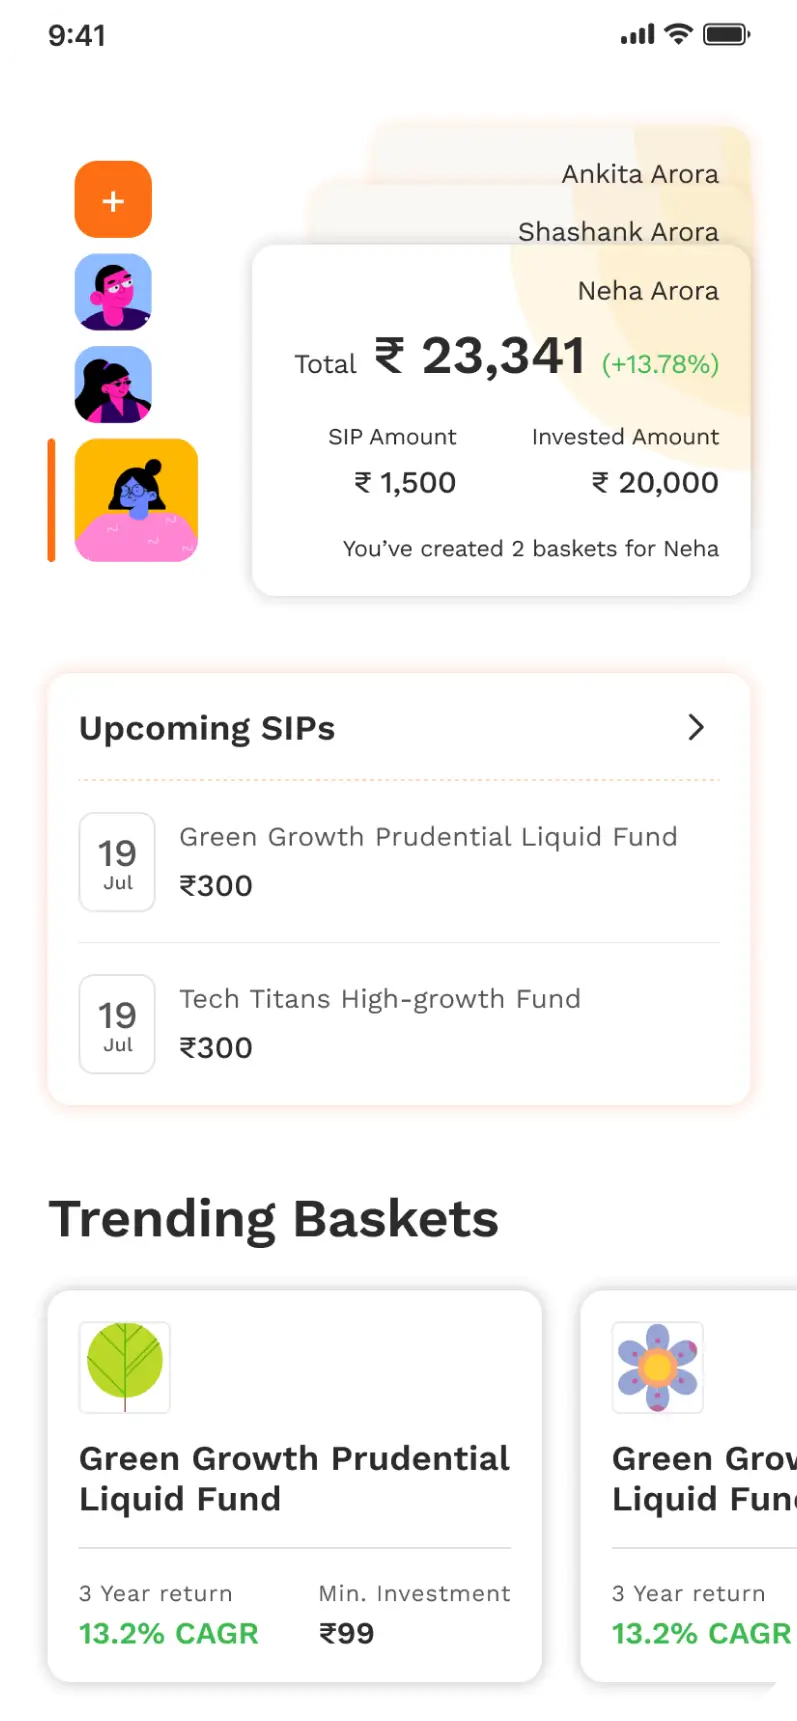The height and width of the screenshot is (1721, 797).
Task: Tap the orange plus add-profile button
Action: [113, 200]
